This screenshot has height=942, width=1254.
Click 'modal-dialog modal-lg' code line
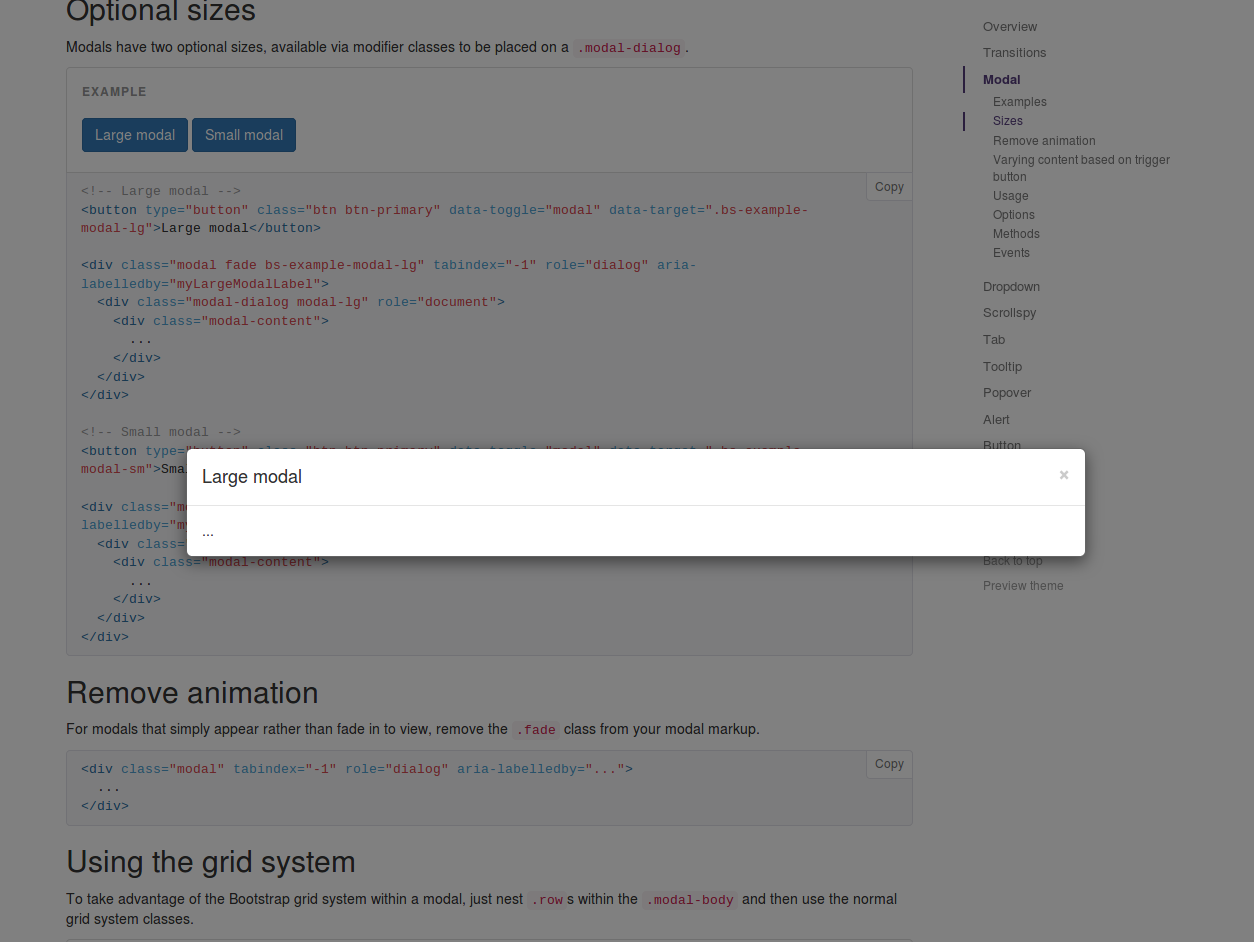301,302
